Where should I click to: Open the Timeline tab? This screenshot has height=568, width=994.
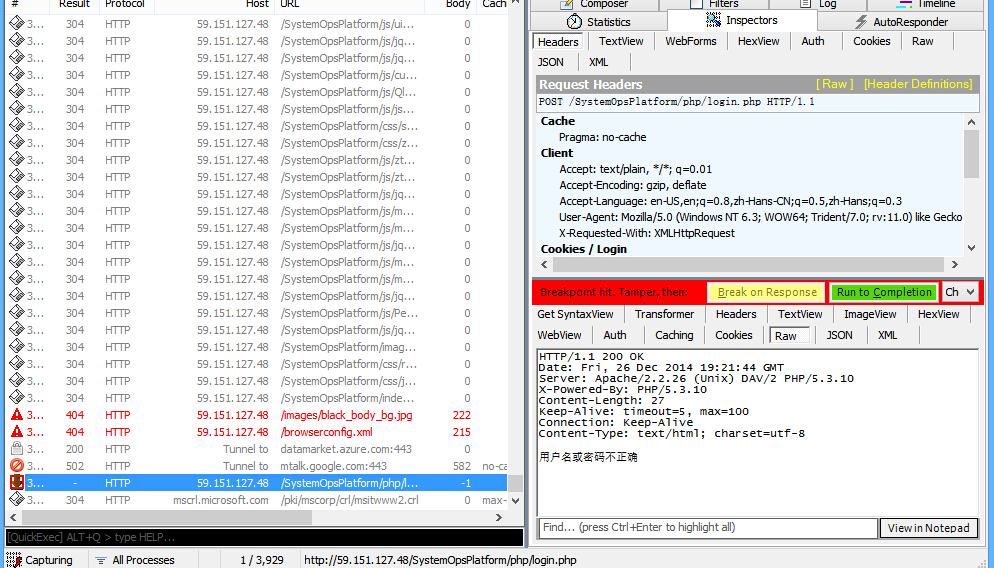pos(926,4)
